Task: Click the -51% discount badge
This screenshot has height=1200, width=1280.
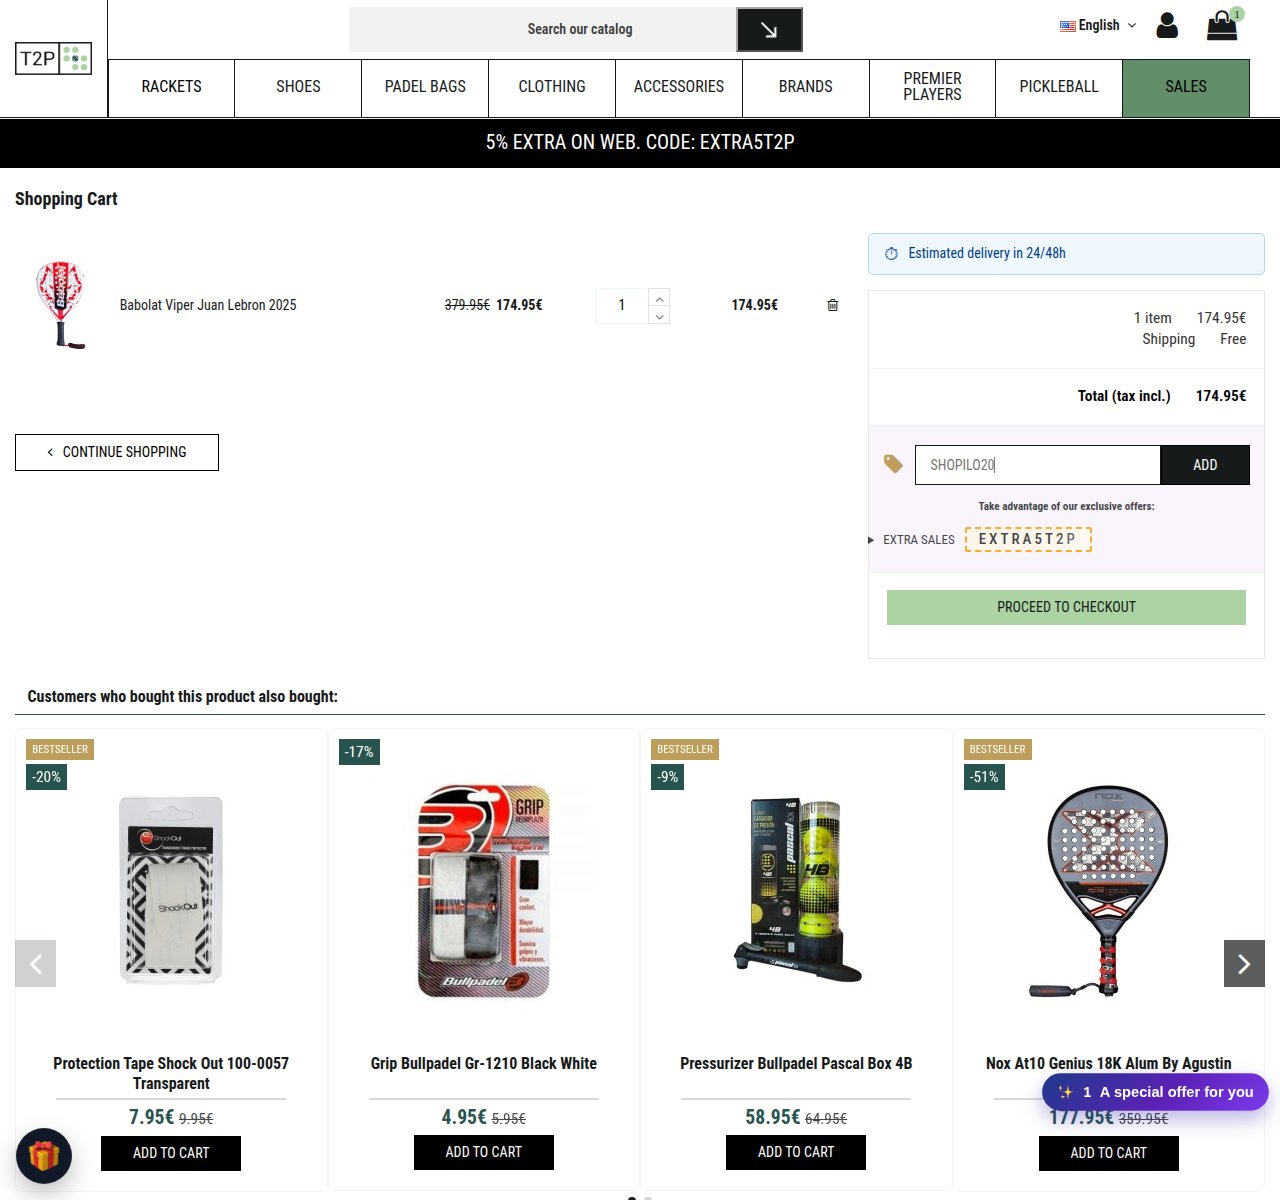Action: pyautogui.click(x=984, y=777)
